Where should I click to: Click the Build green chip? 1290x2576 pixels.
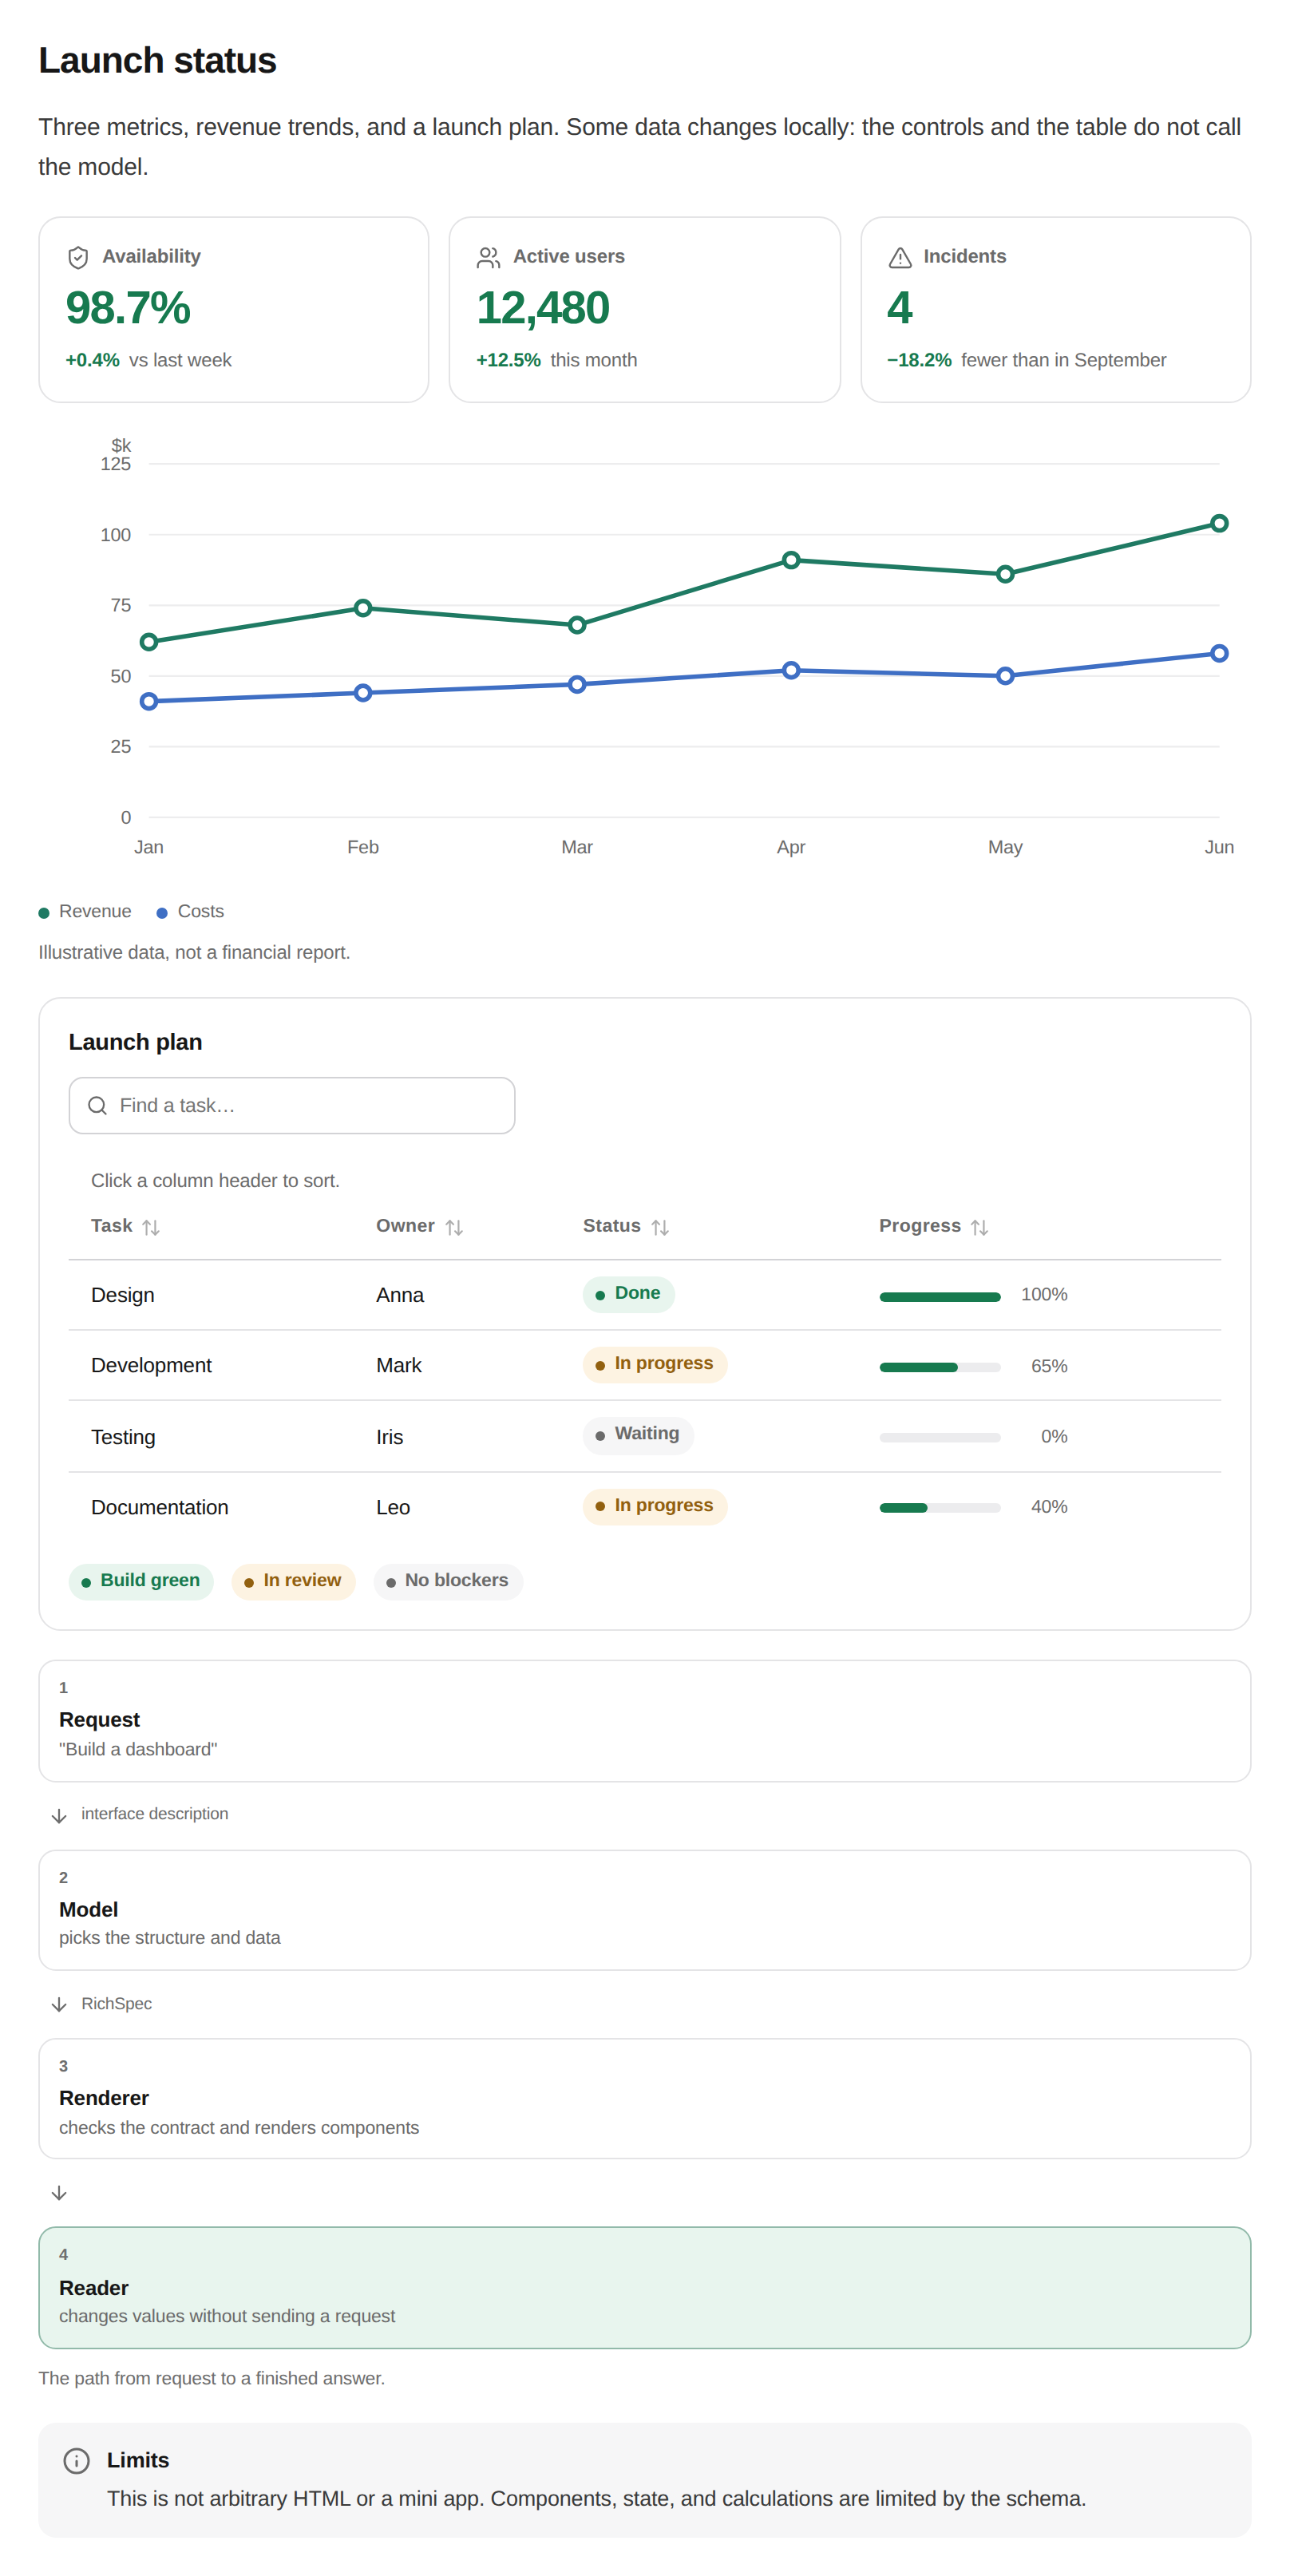(x=141, y=1581)
